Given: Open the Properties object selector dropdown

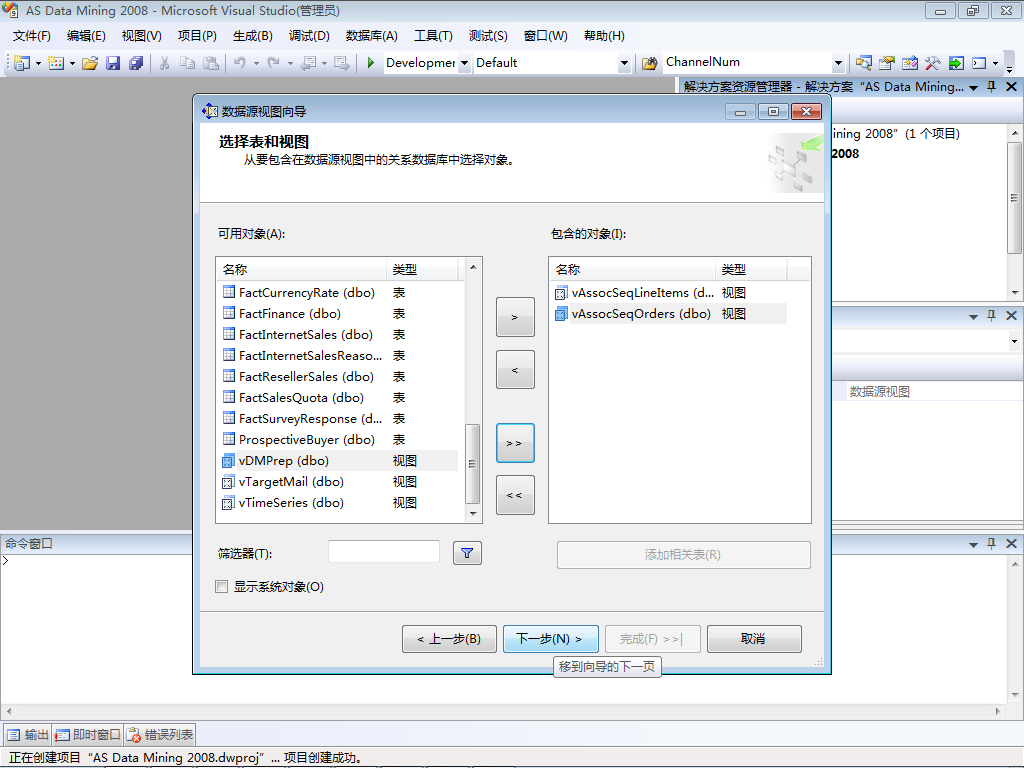Looking at the screenshot, I should pos(1014,341).
